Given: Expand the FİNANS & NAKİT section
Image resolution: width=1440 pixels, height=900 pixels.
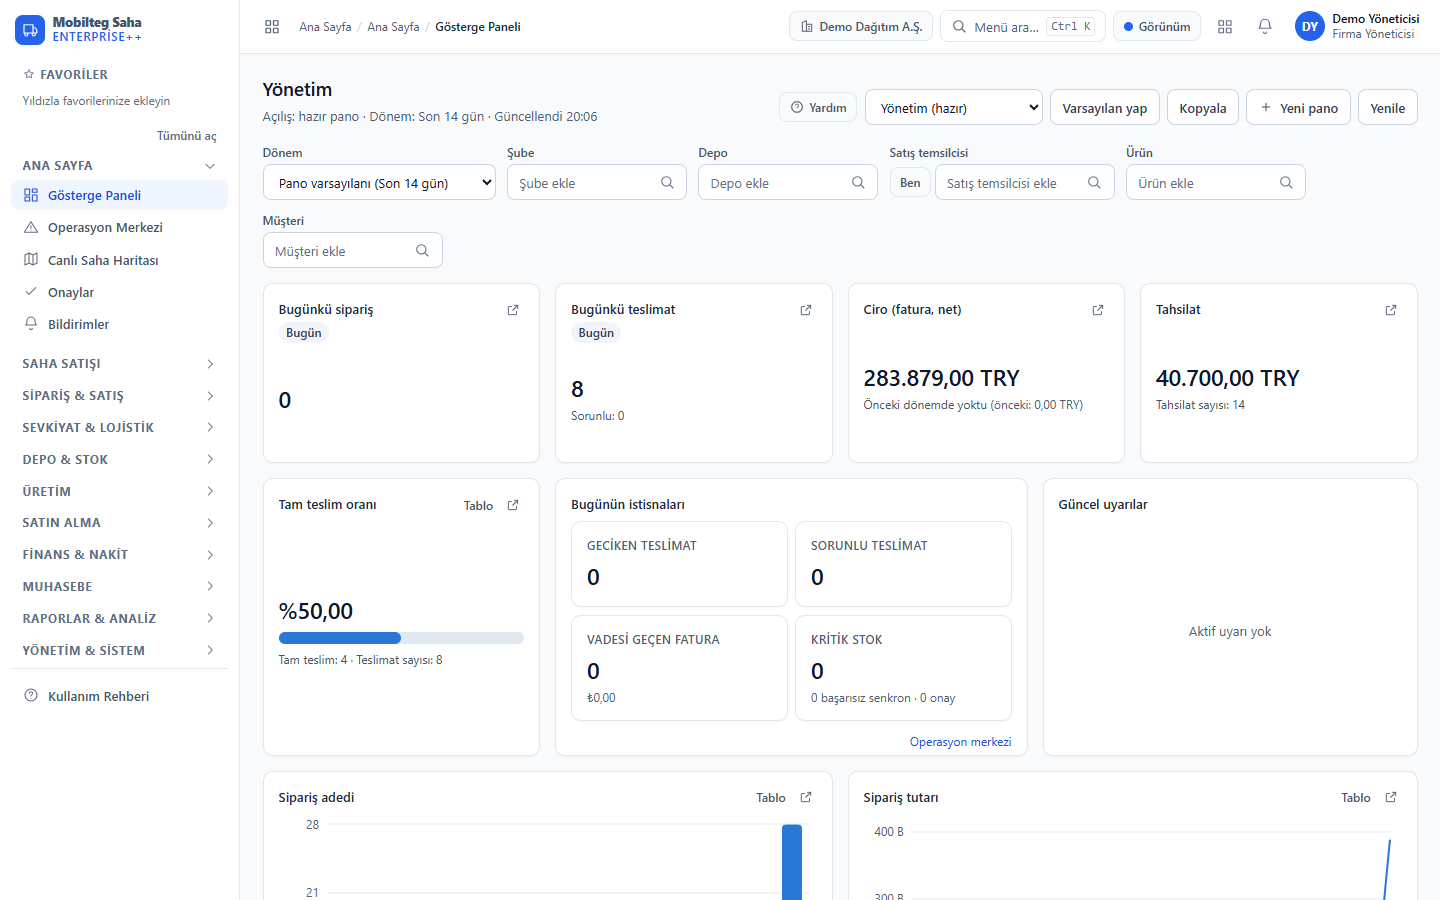Looking at the screenshot, I should (119, 555).
